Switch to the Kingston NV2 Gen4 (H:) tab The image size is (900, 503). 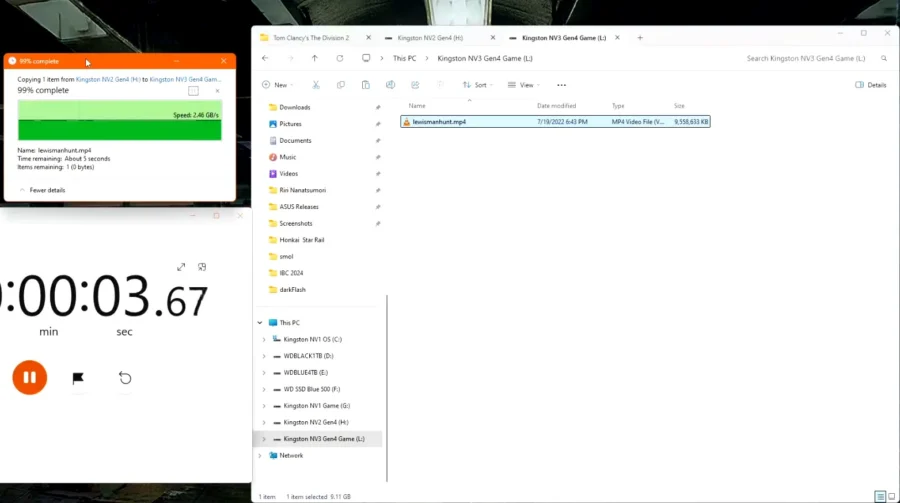(429, 38)
